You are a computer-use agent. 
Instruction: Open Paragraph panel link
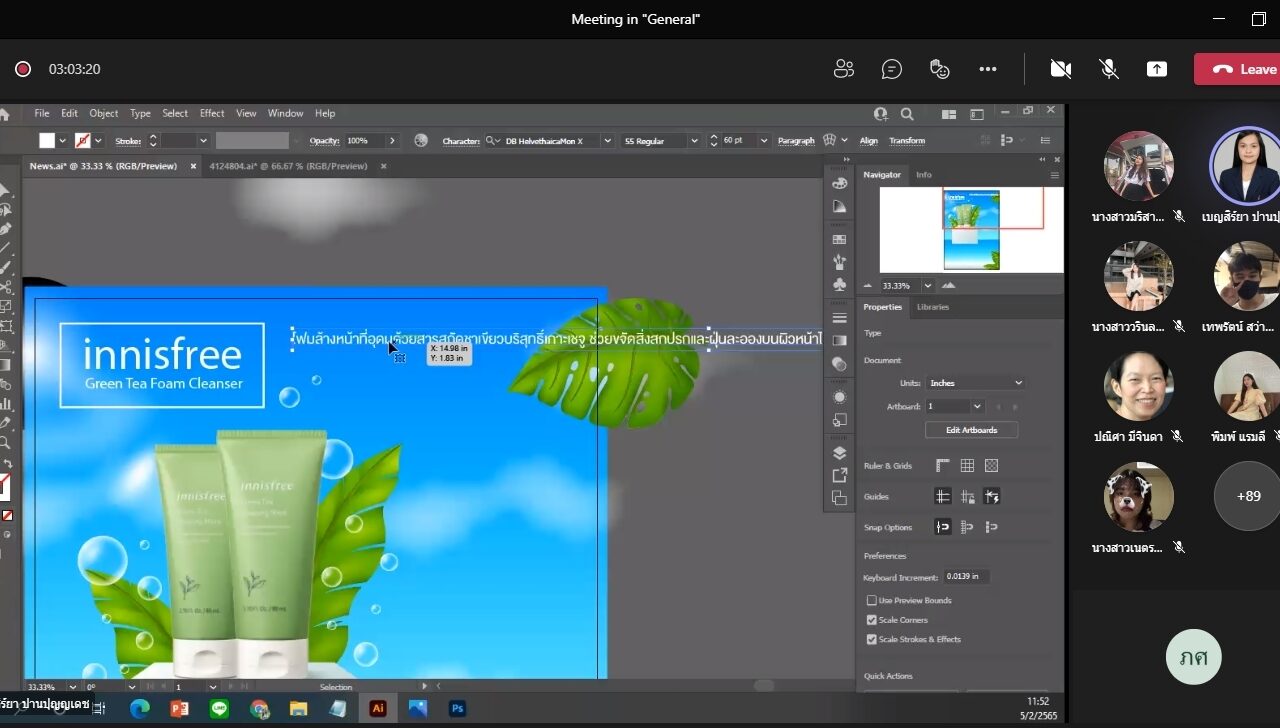pyautogui.click(x=796, y=141)
